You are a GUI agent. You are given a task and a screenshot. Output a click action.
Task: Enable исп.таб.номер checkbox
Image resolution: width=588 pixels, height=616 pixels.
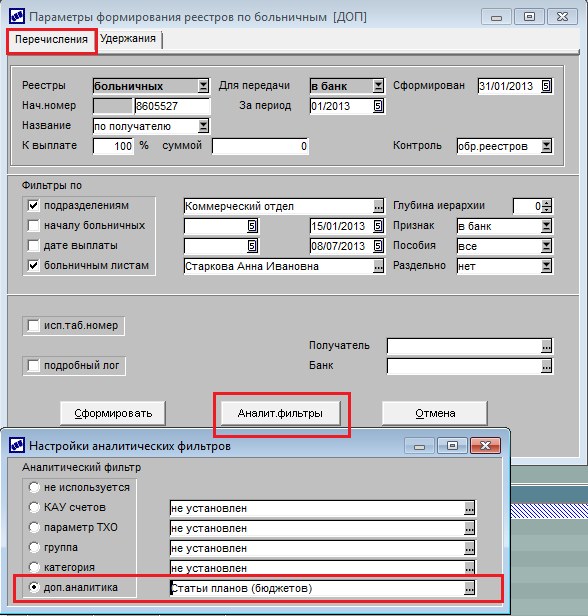click(34, 326)
